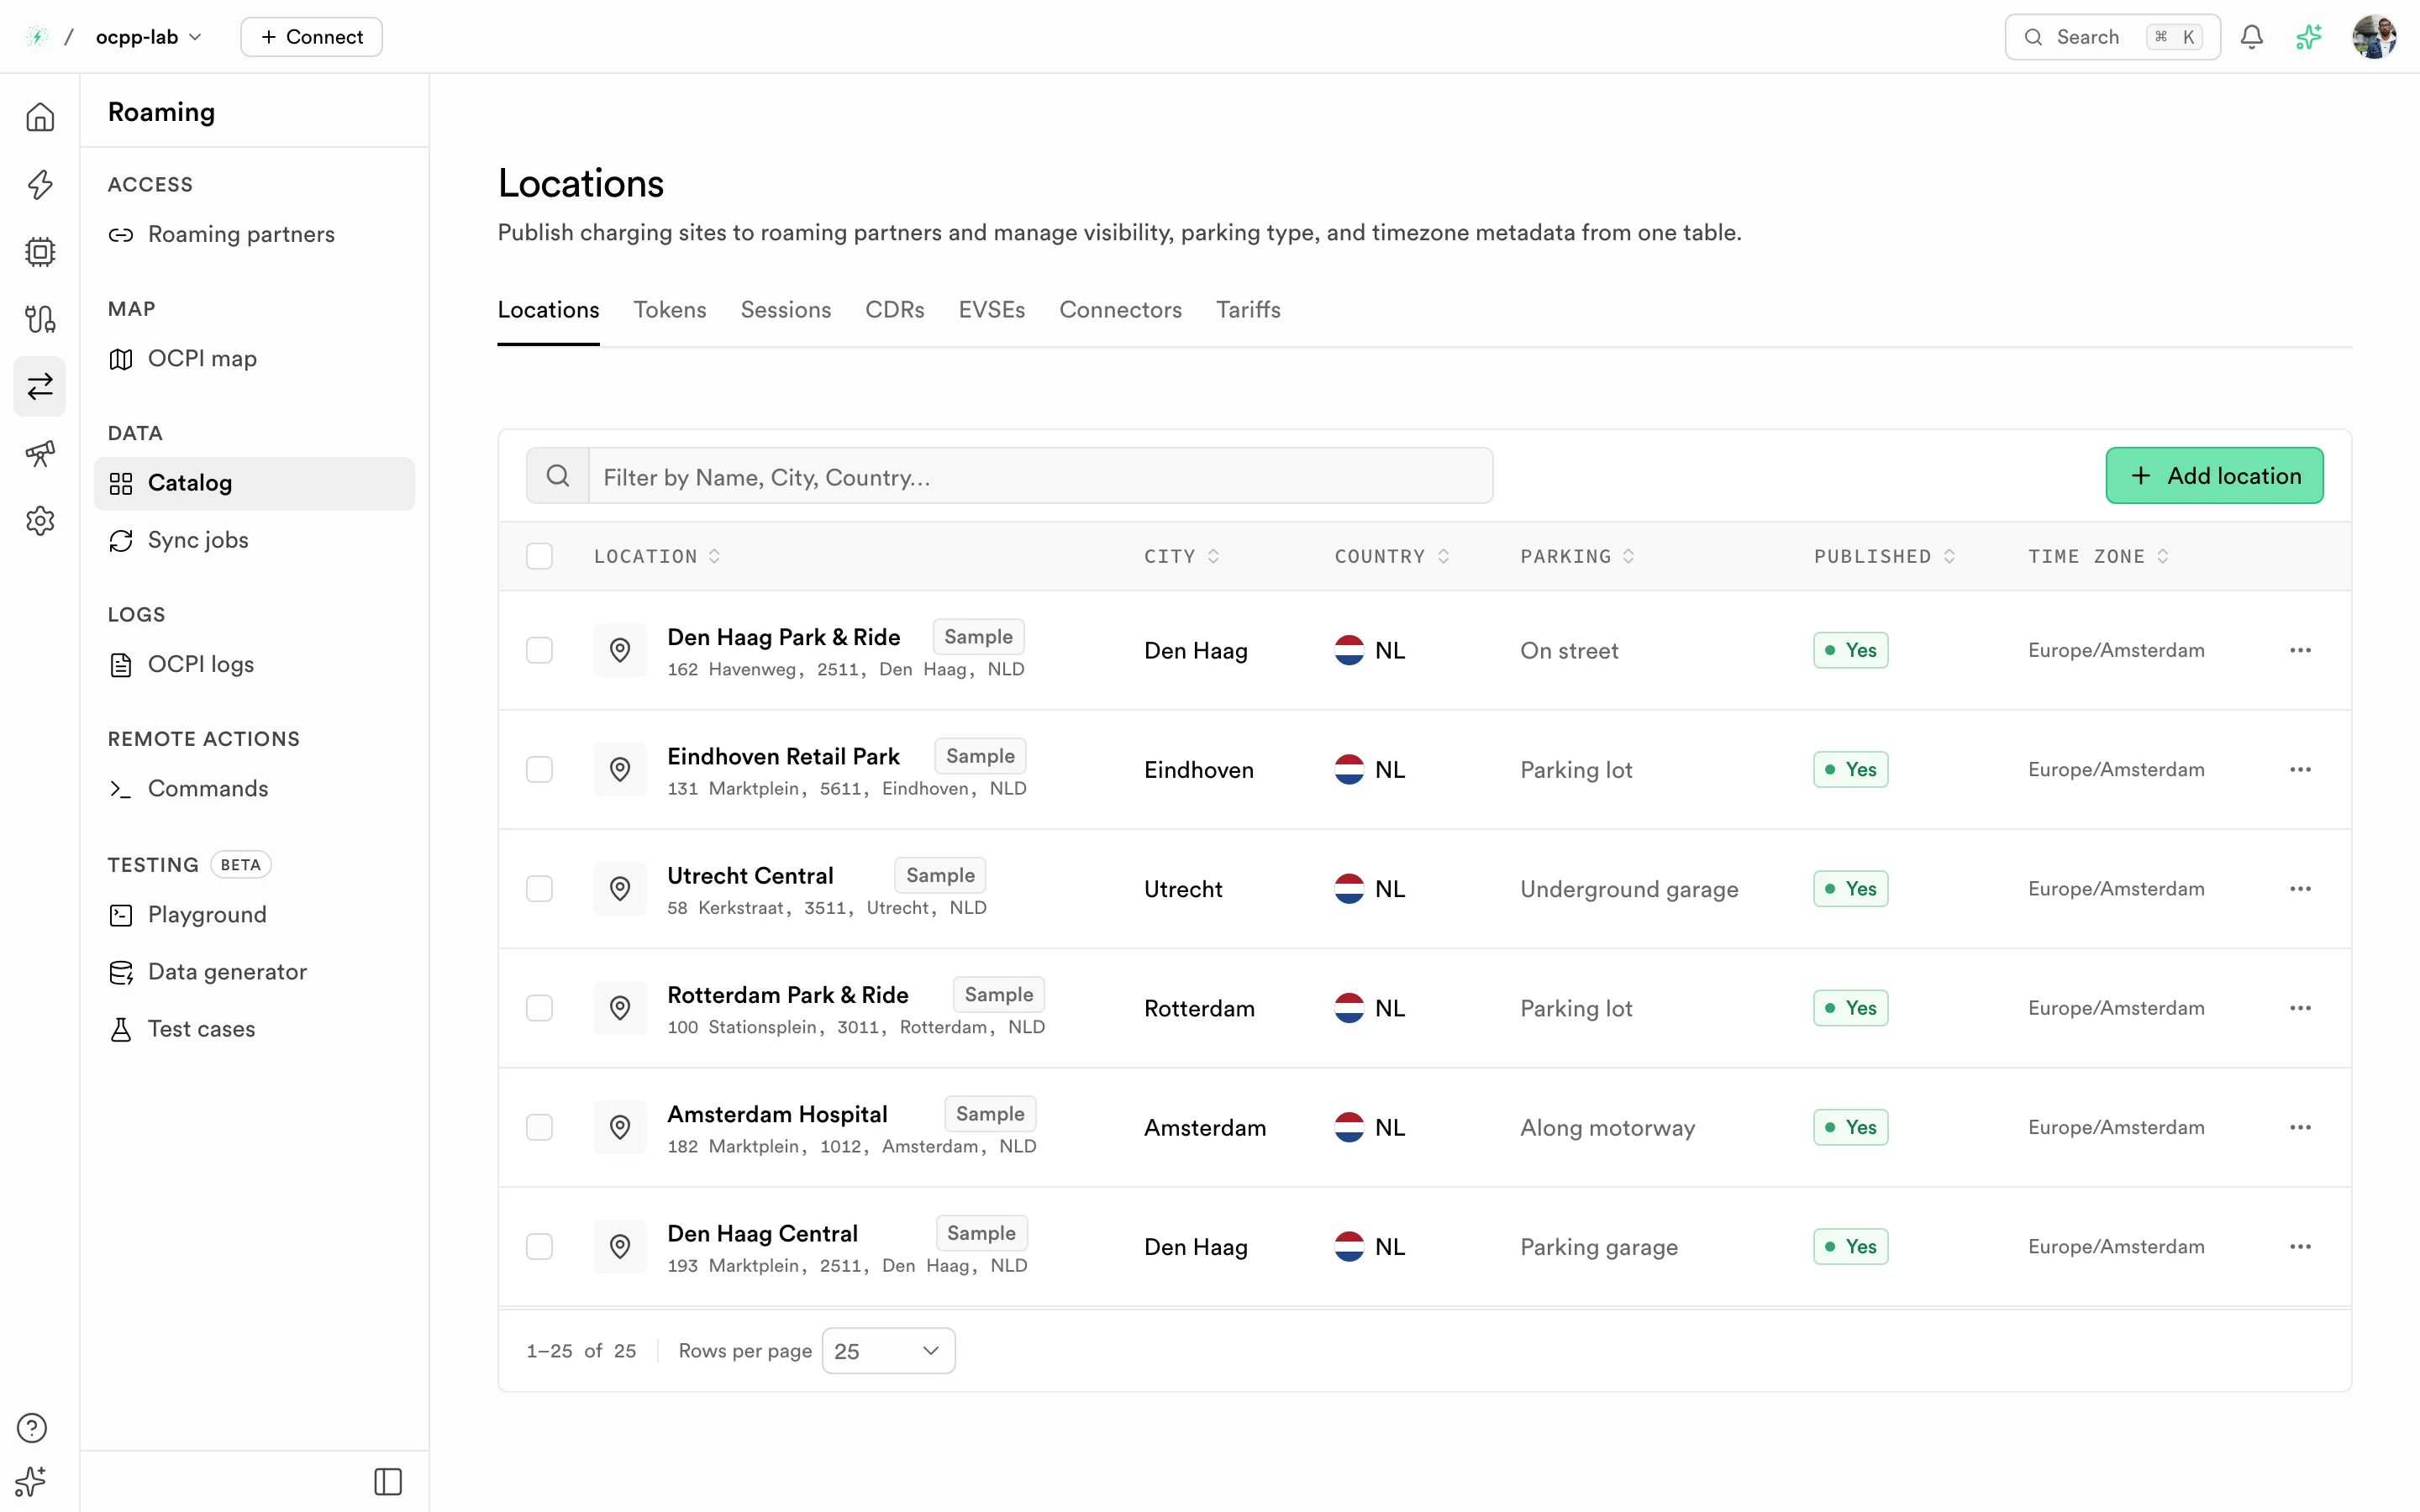
Task: Select Catalog in sidebar
Action: click(x=254, y=483)
